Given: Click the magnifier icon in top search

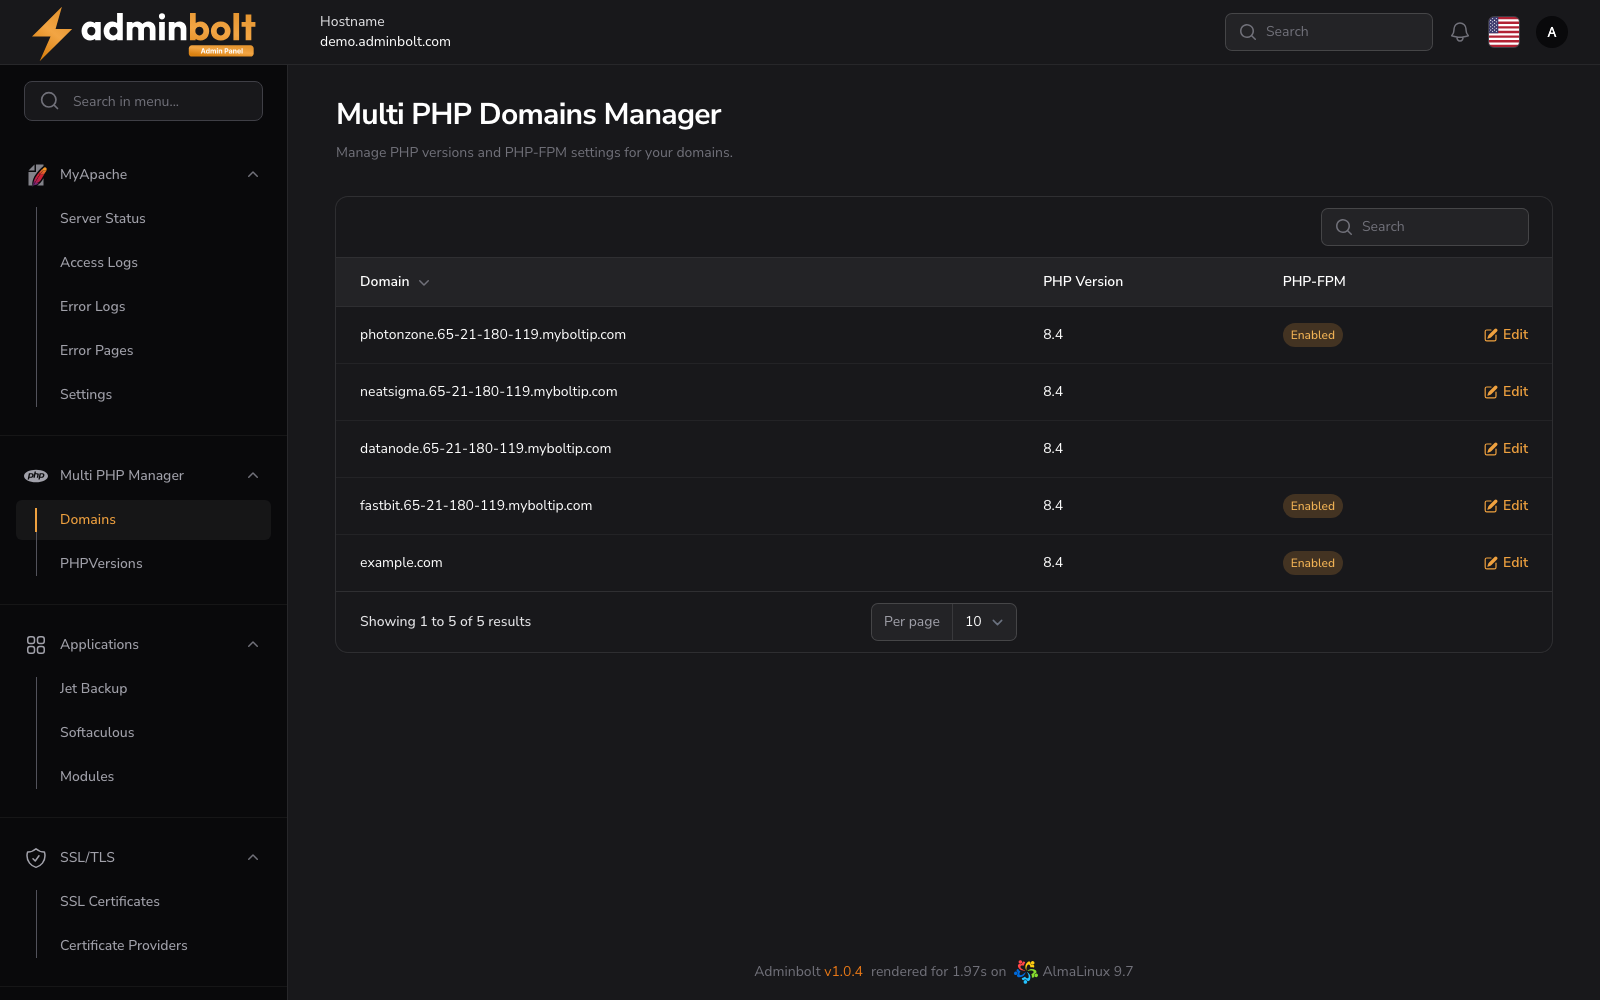Looking at the screenshot, I should (x=1248, y=32).
